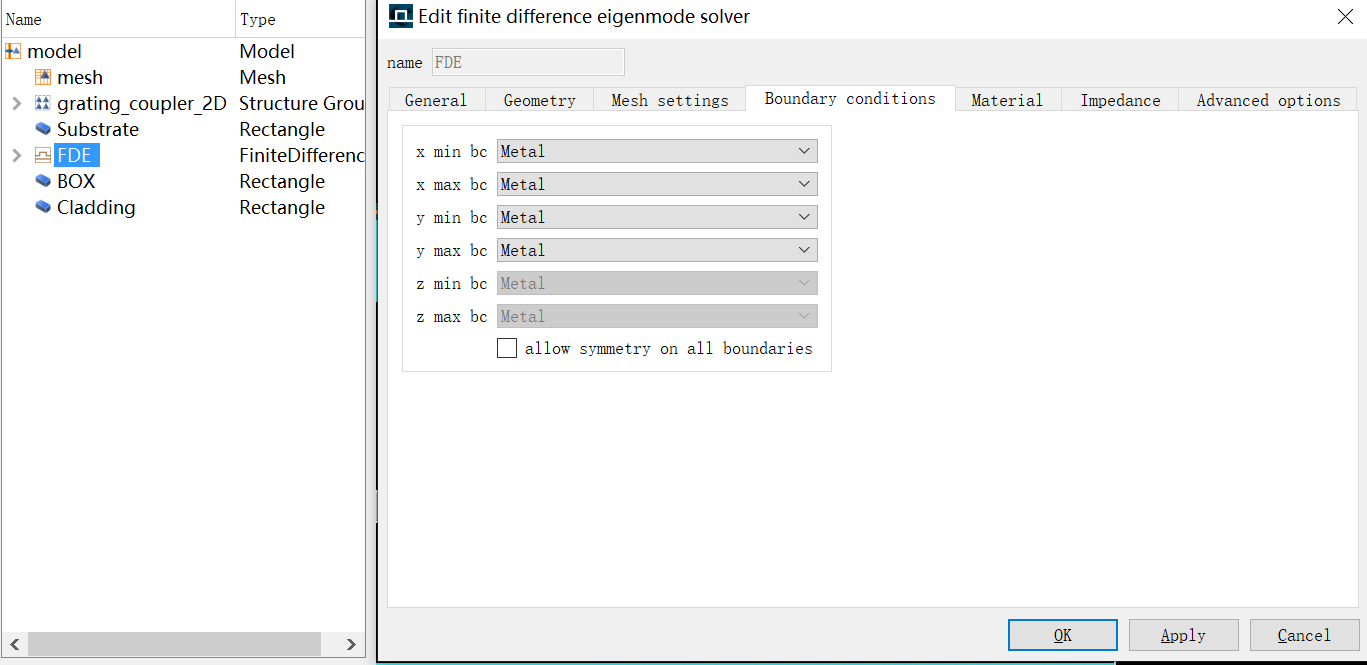Screen dimensions: 1367x665
Task: Expand the FDE tree node
Action: click(x=16, y=155)
